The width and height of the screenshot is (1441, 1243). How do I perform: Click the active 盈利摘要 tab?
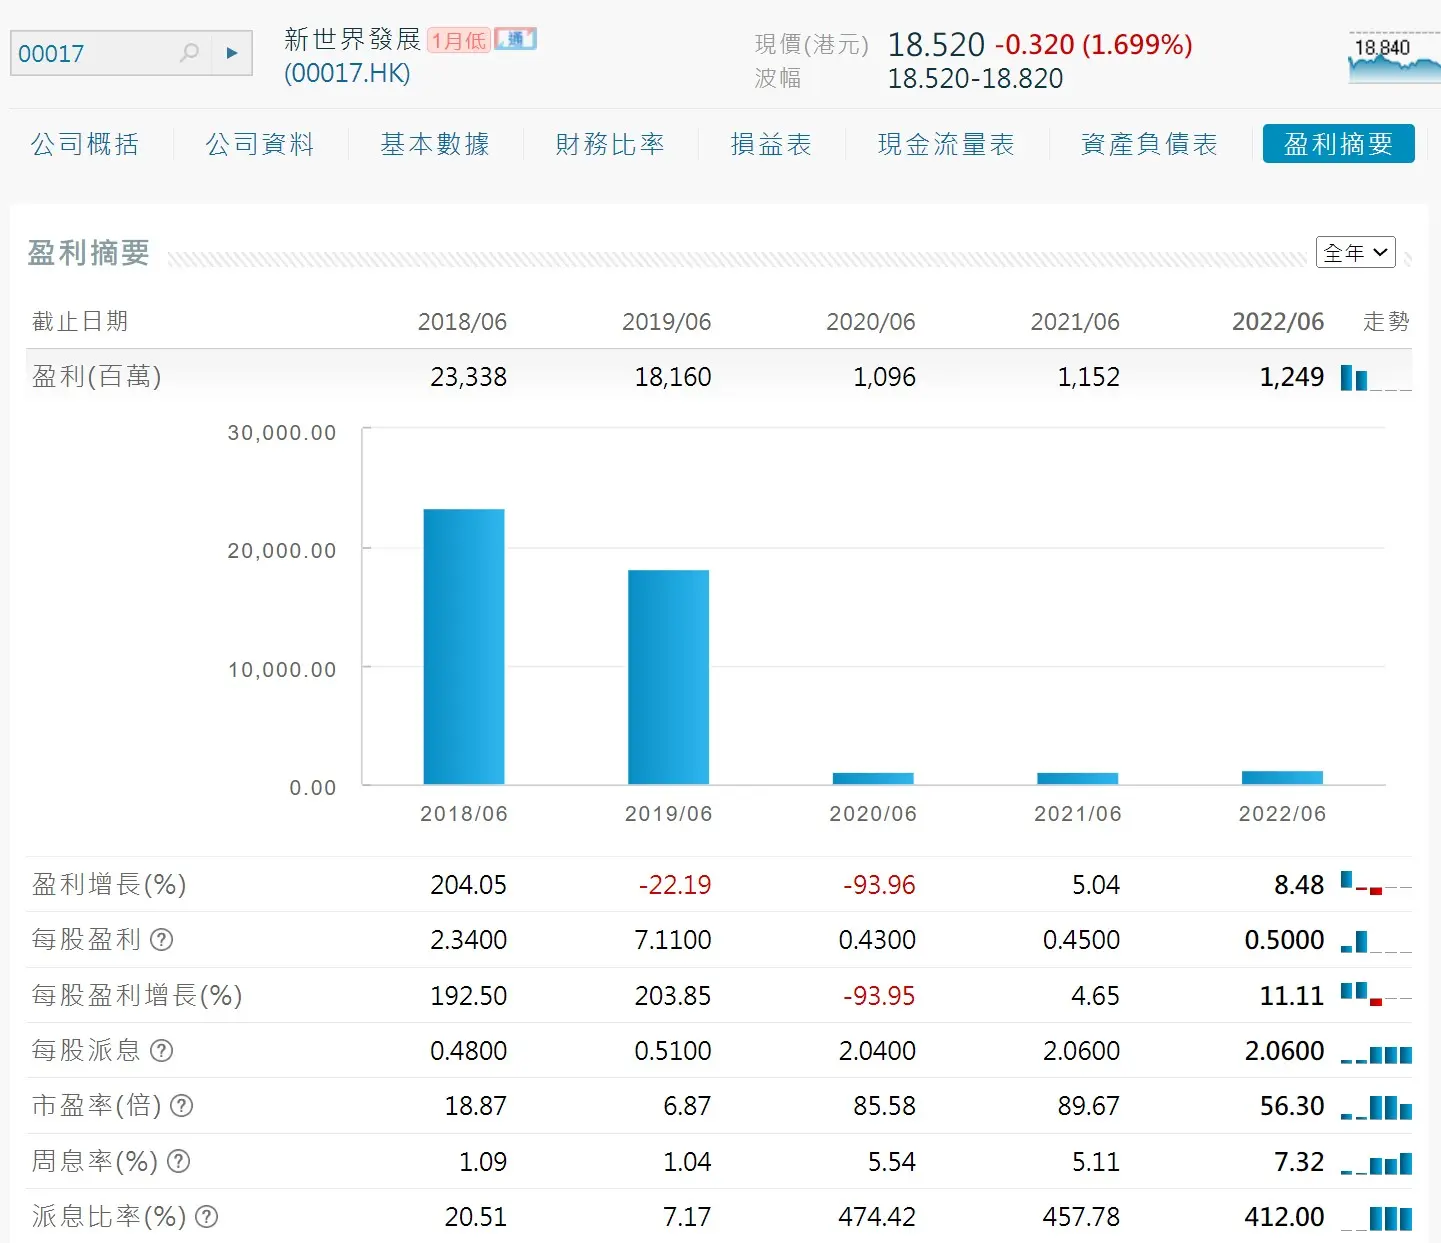[1338, 144]
